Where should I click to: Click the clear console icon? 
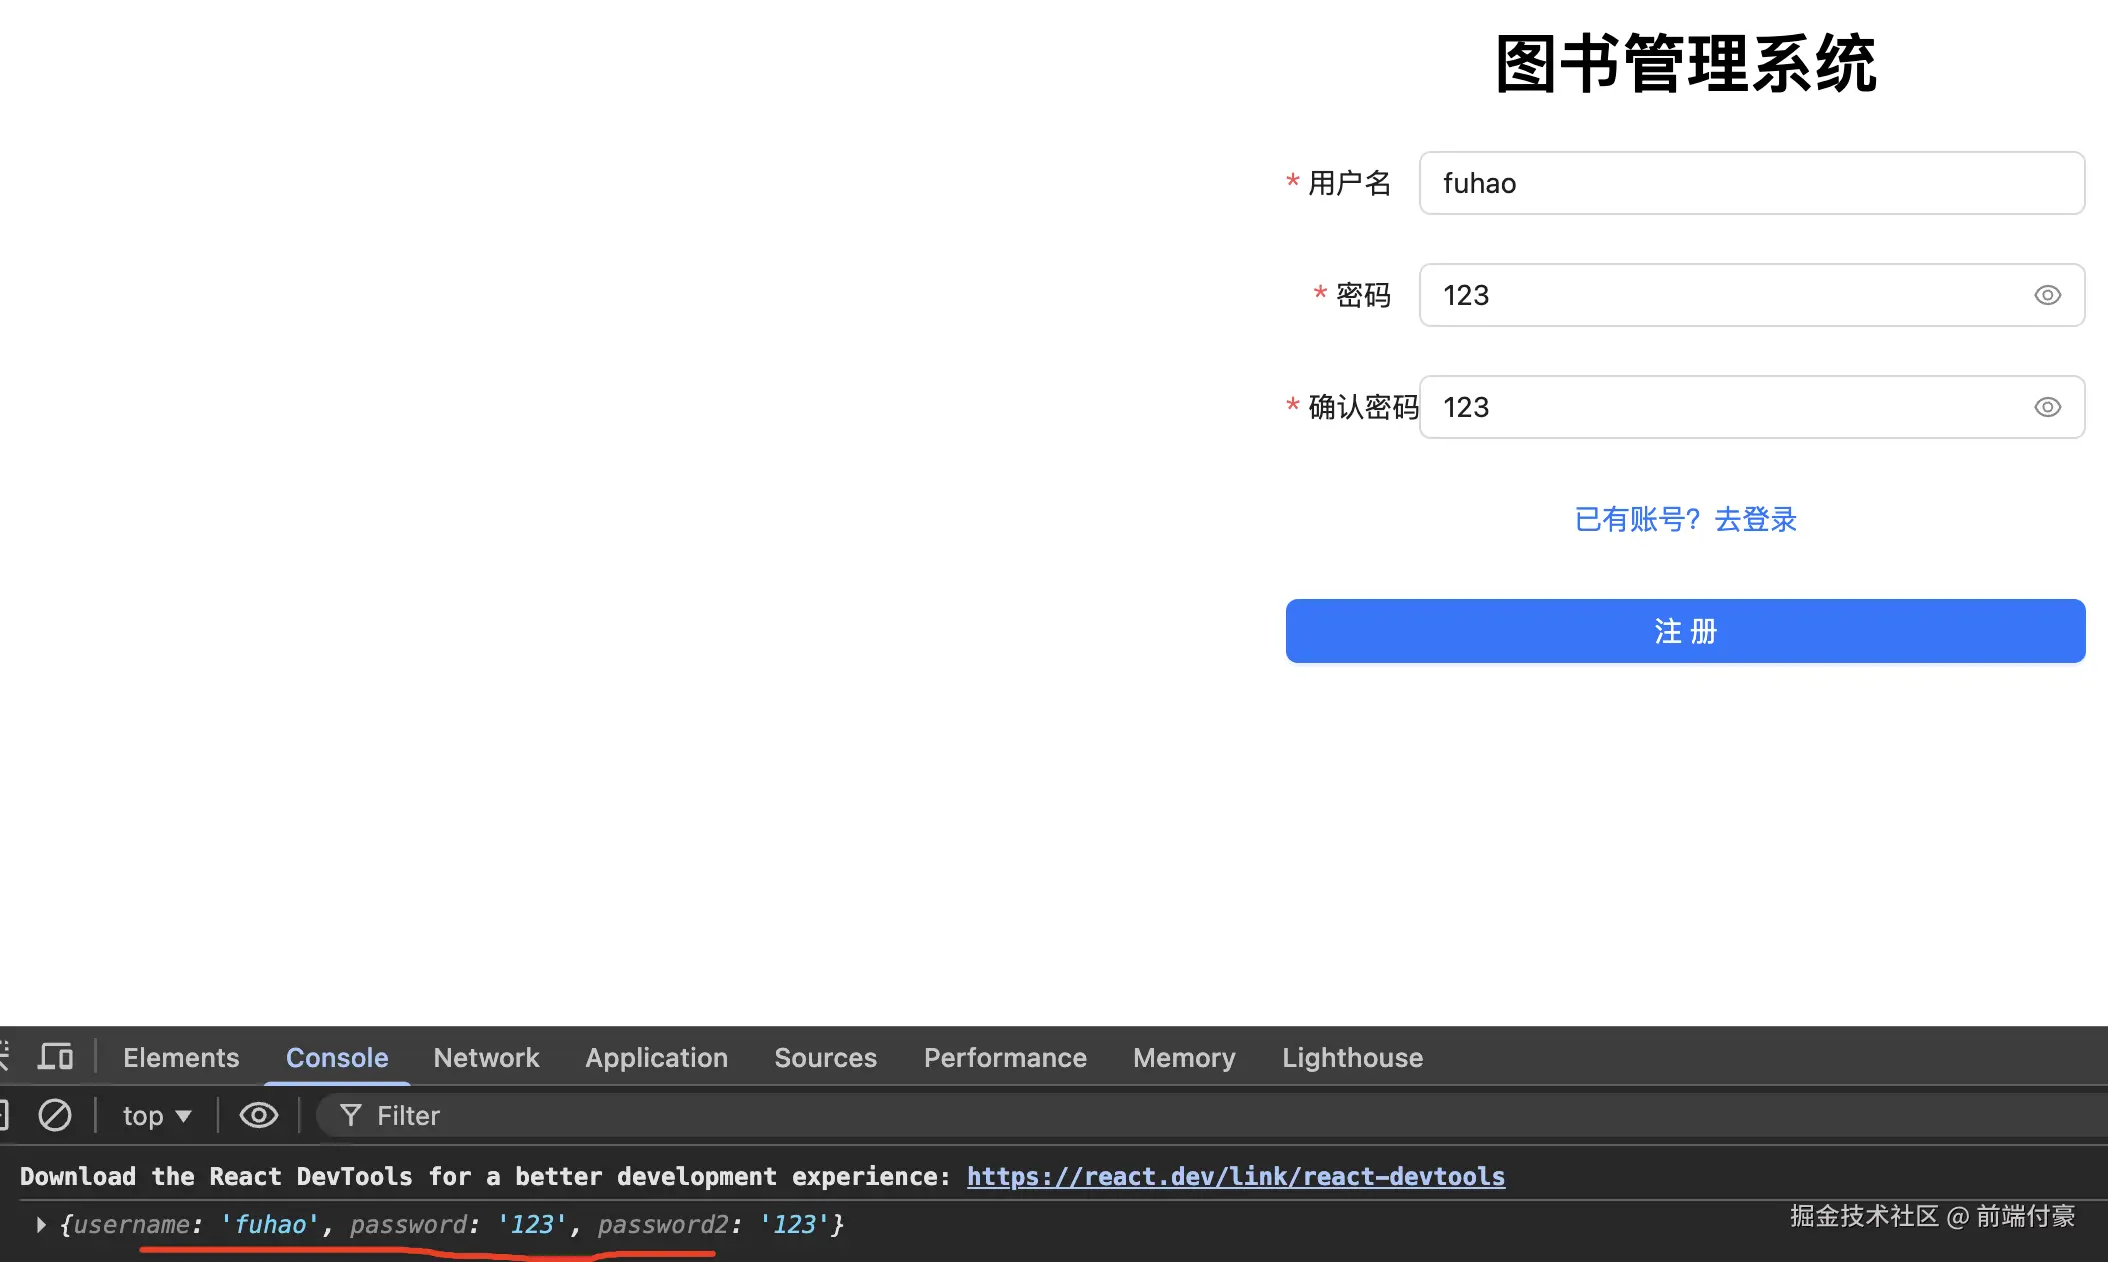(x=55, y=1115)
